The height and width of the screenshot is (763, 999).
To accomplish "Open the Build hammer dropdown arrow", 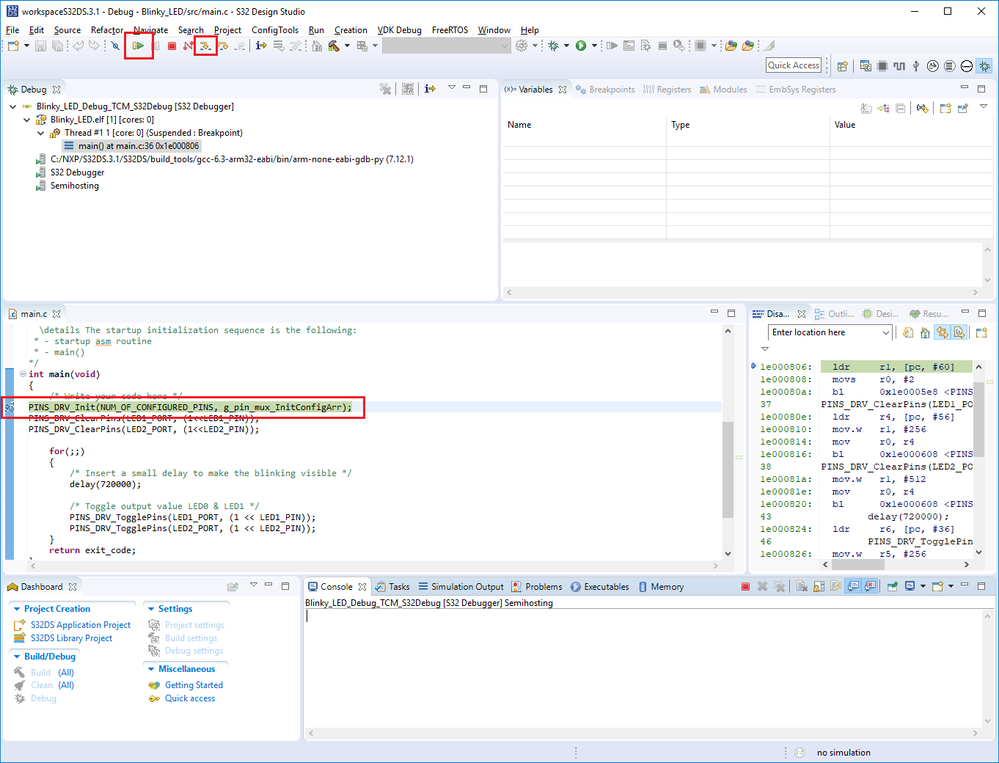I will point(347,46).
